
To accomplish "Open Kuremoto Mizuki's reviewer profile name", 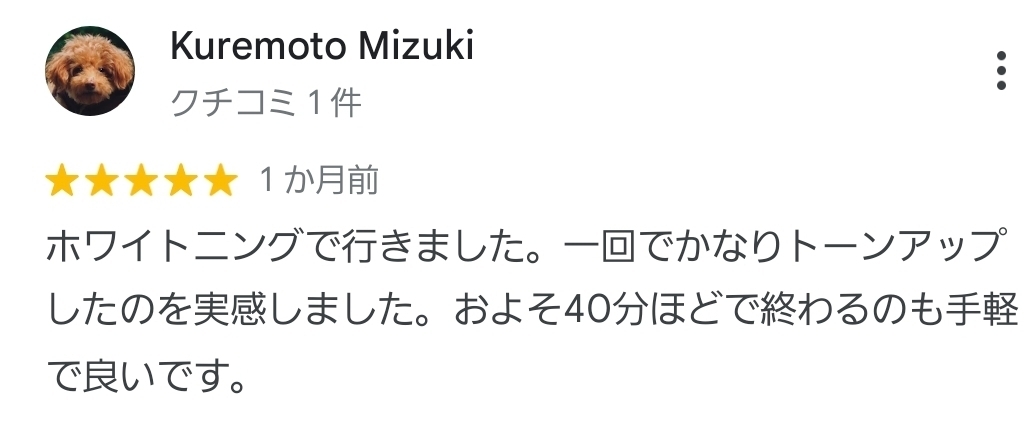I will point(322,46).
